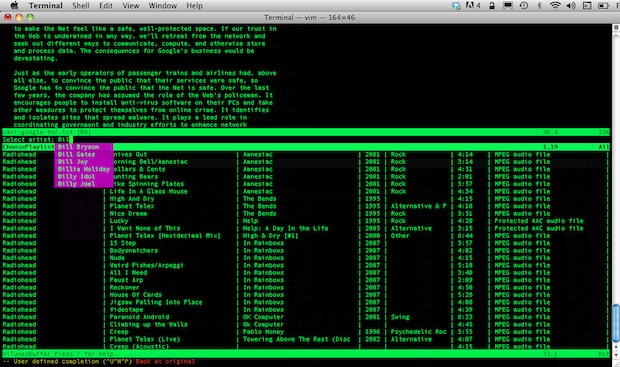Click Planet Telex [Hexidecimal Mix] track

tap(165, 236)
